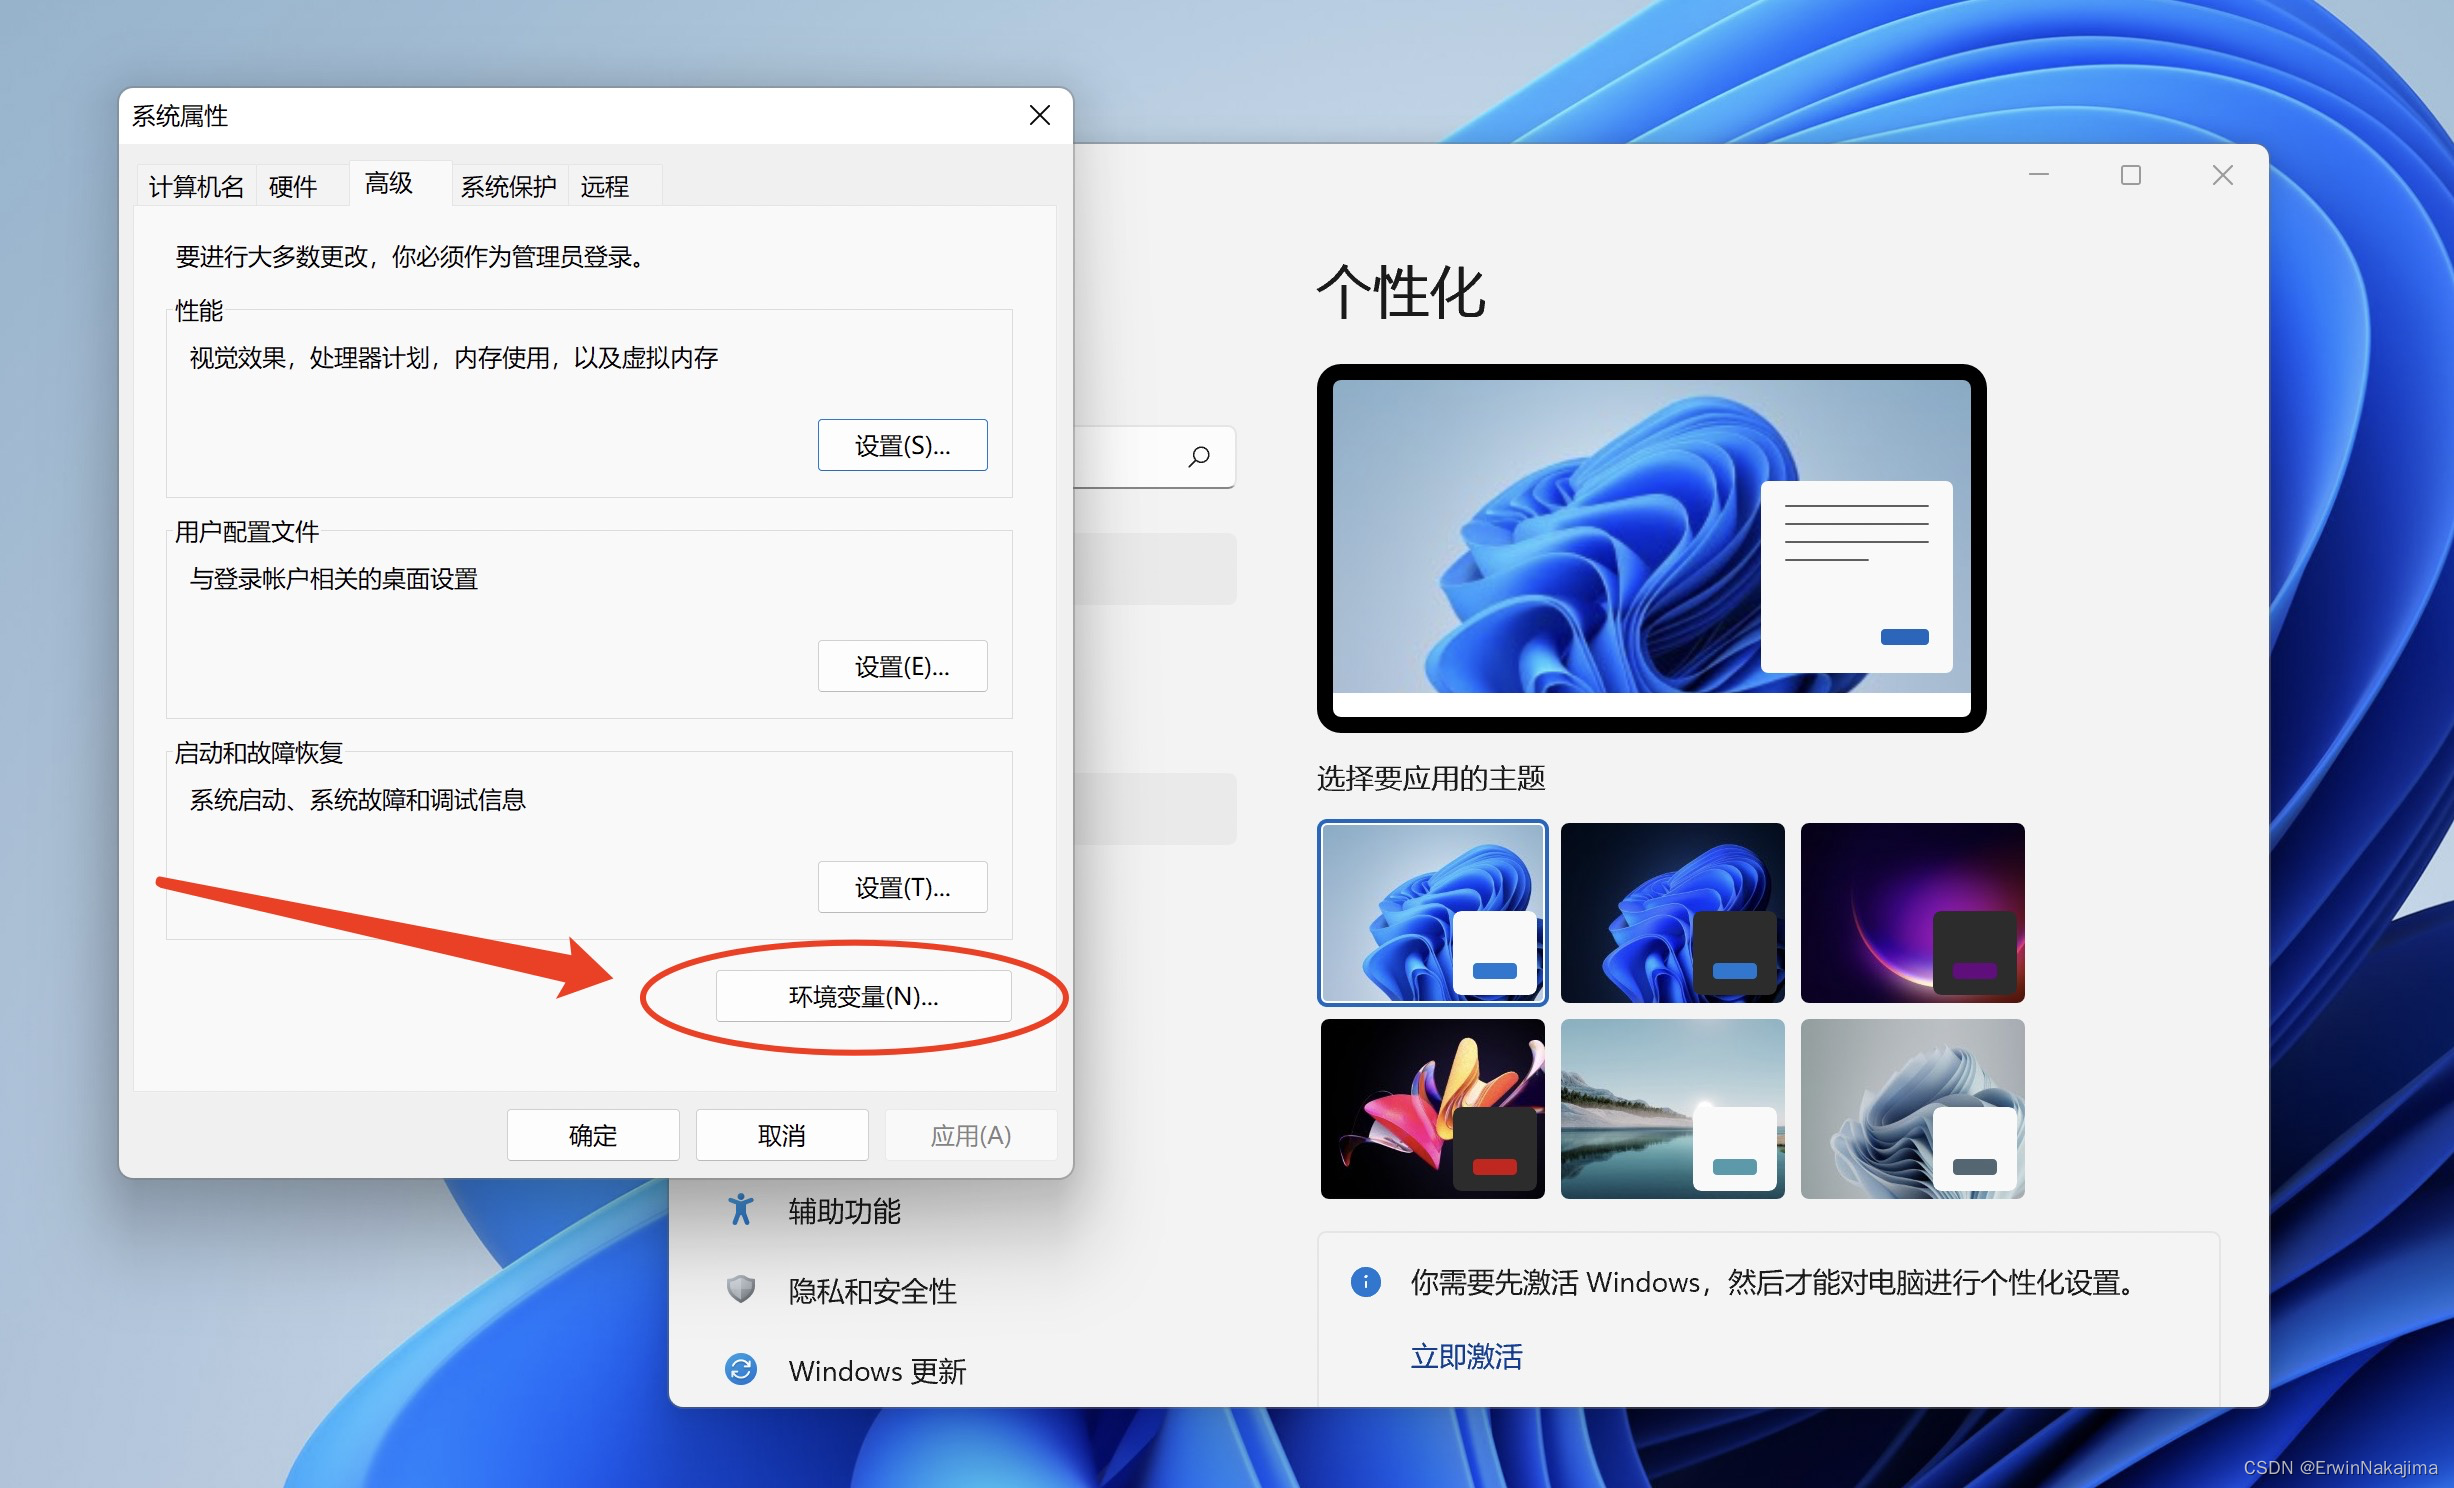This screenshot has width=2454, height=1488.
Task: Click the 立即激活 link
Action: pos(1466,1357)
